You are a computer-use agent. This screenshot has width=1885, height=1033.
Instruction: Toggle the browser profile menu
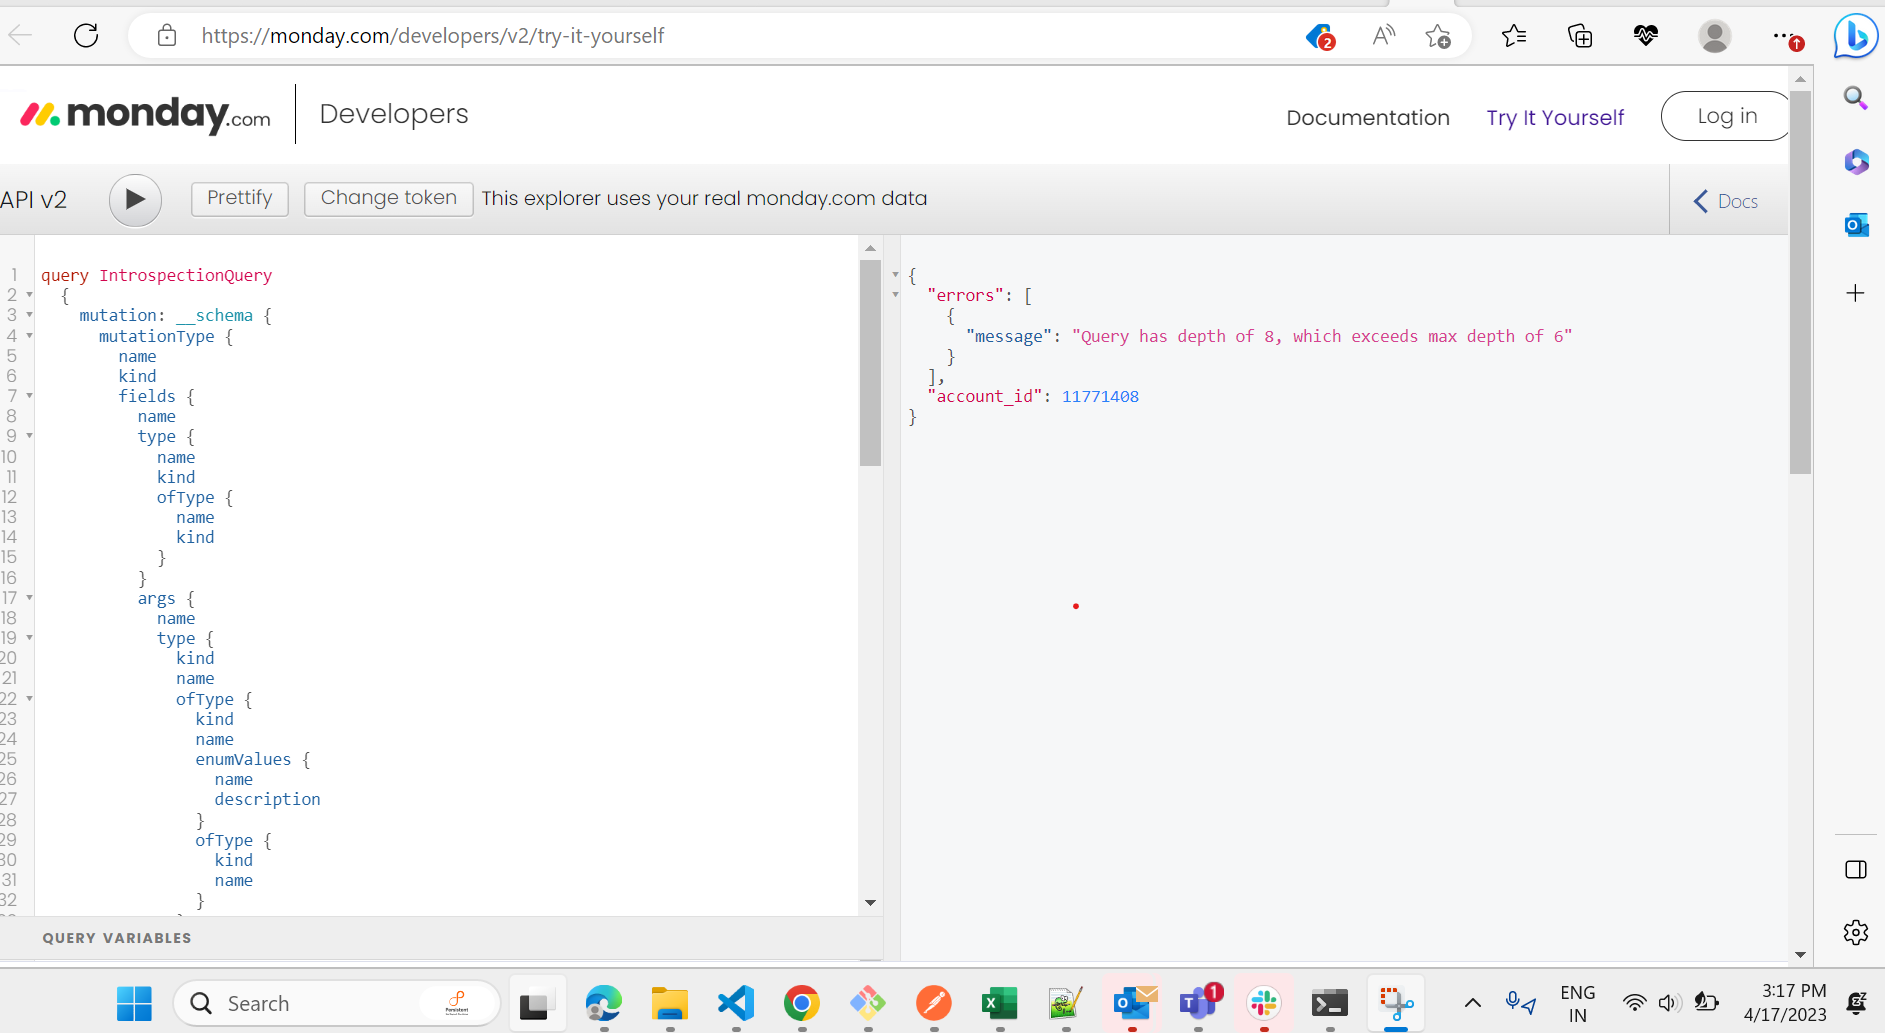tap(1714, 36)
